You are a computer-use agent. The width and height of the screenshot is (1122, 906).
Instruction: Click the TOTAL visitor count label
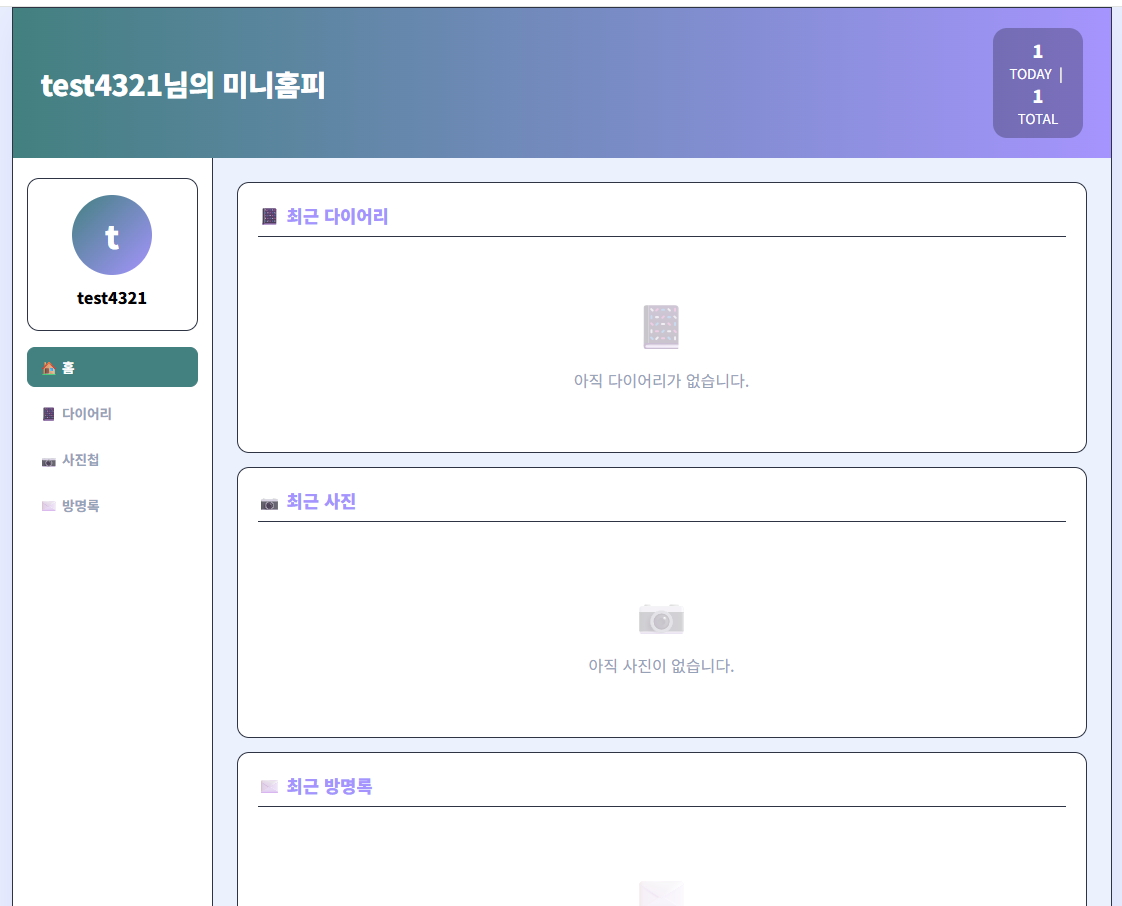1037,119
